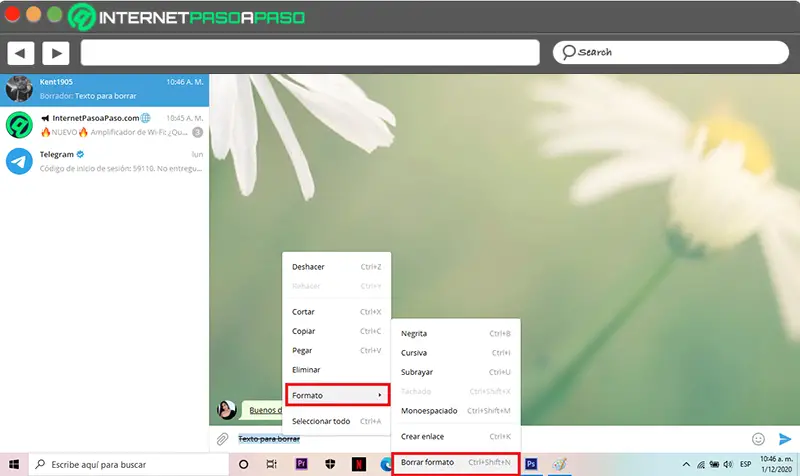Screen dimensions: 800x476
Task: Select Pegar in the context menu
Action: click(337, 350)
